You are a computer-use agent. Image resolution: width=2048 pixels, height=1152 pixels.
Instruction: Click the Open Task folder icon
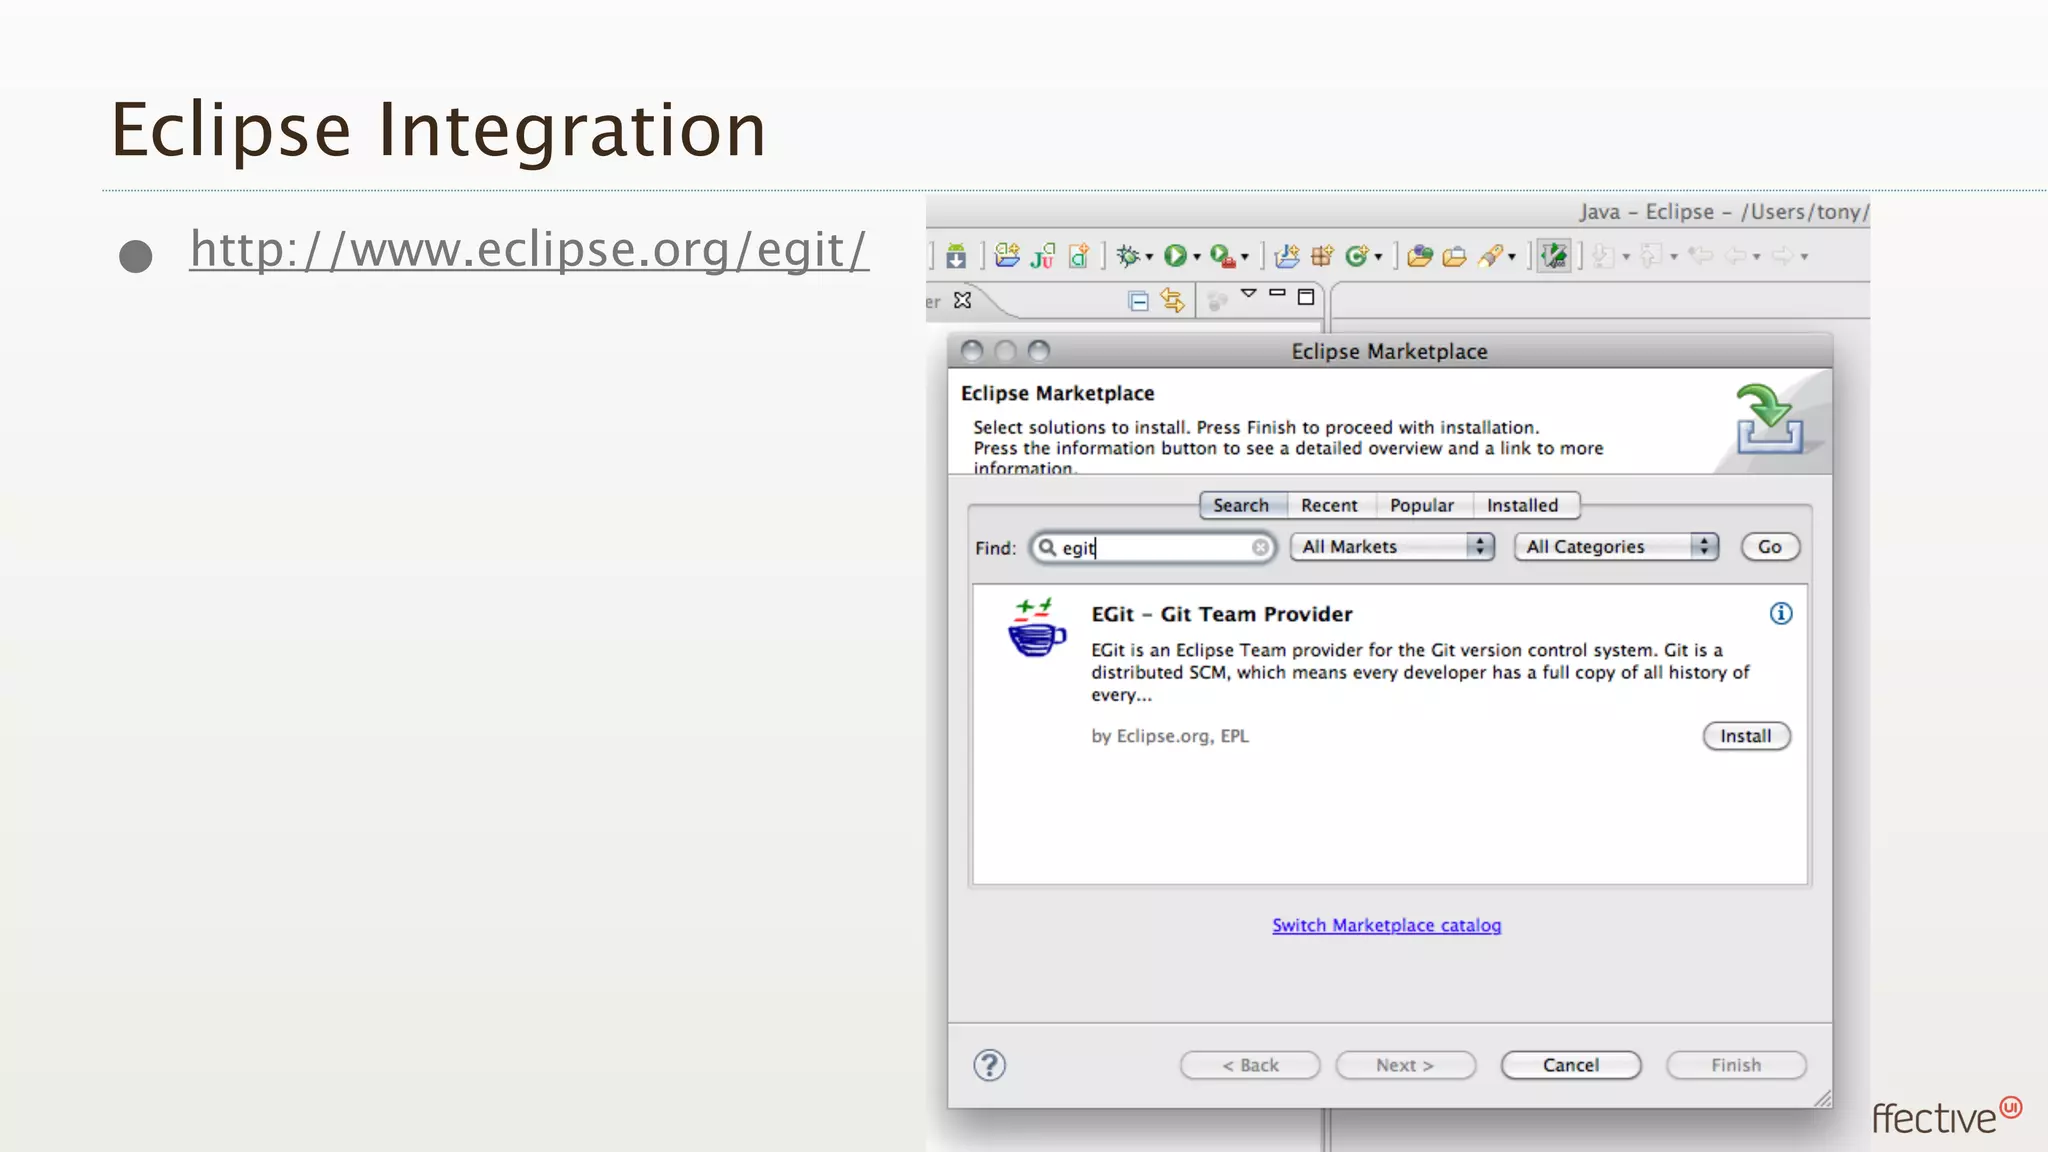[1454, 257]
